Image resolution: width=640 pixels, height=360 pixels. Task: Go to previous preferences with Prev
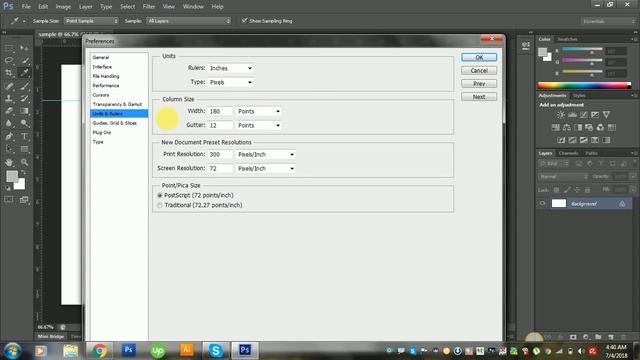tap(479, 84)
